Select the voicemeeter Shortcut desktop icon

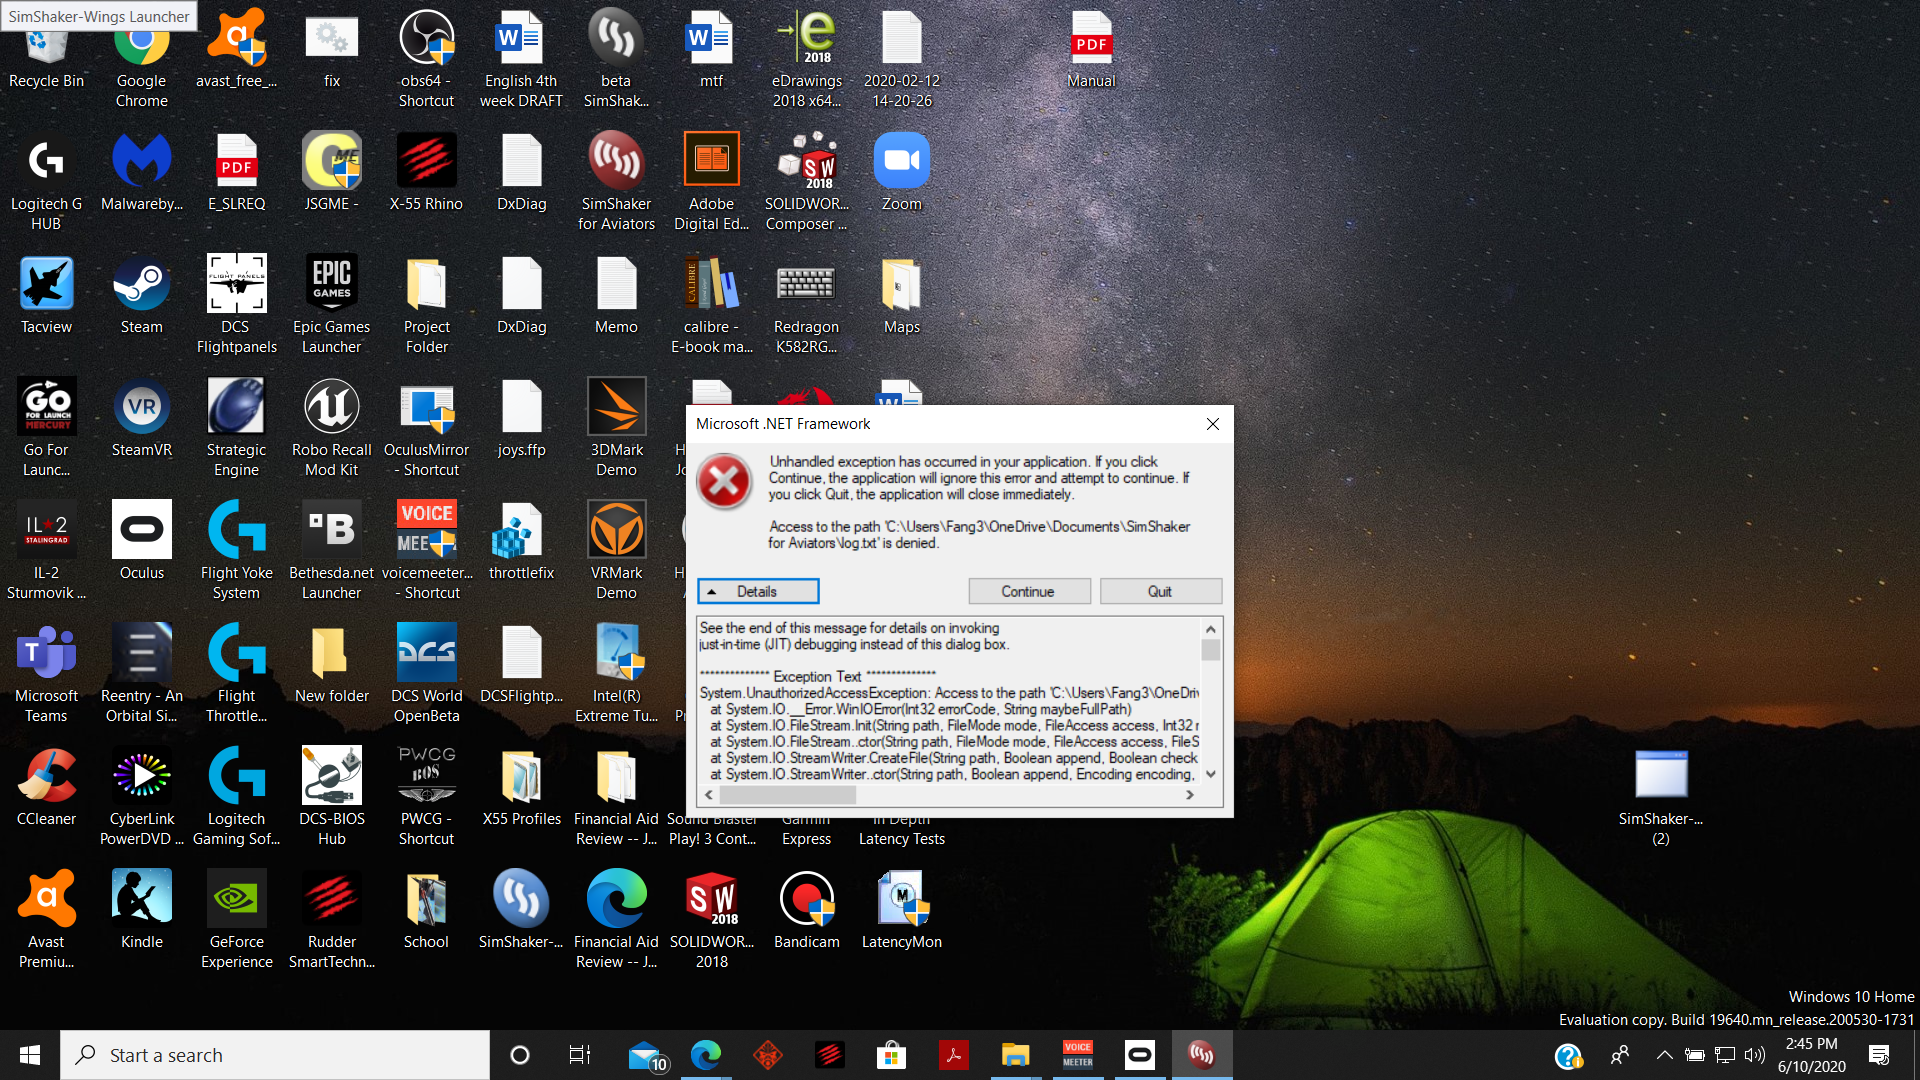426,552
